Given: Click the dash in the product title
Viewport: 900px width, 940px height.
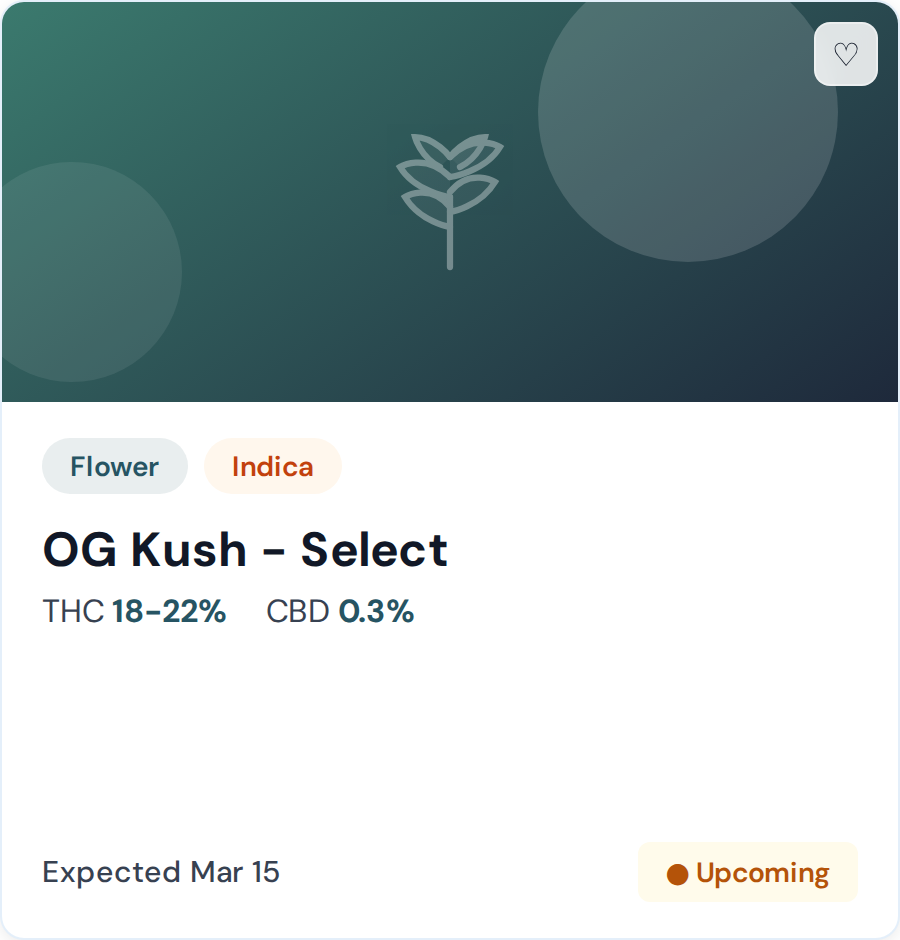Looking at the screenshot, I should point(274,552).
